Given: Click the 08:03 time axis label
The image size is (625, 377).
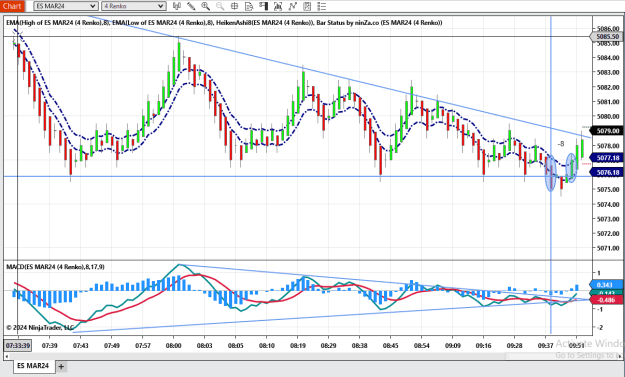Looking at the screenshot, I should coord(204,346).
